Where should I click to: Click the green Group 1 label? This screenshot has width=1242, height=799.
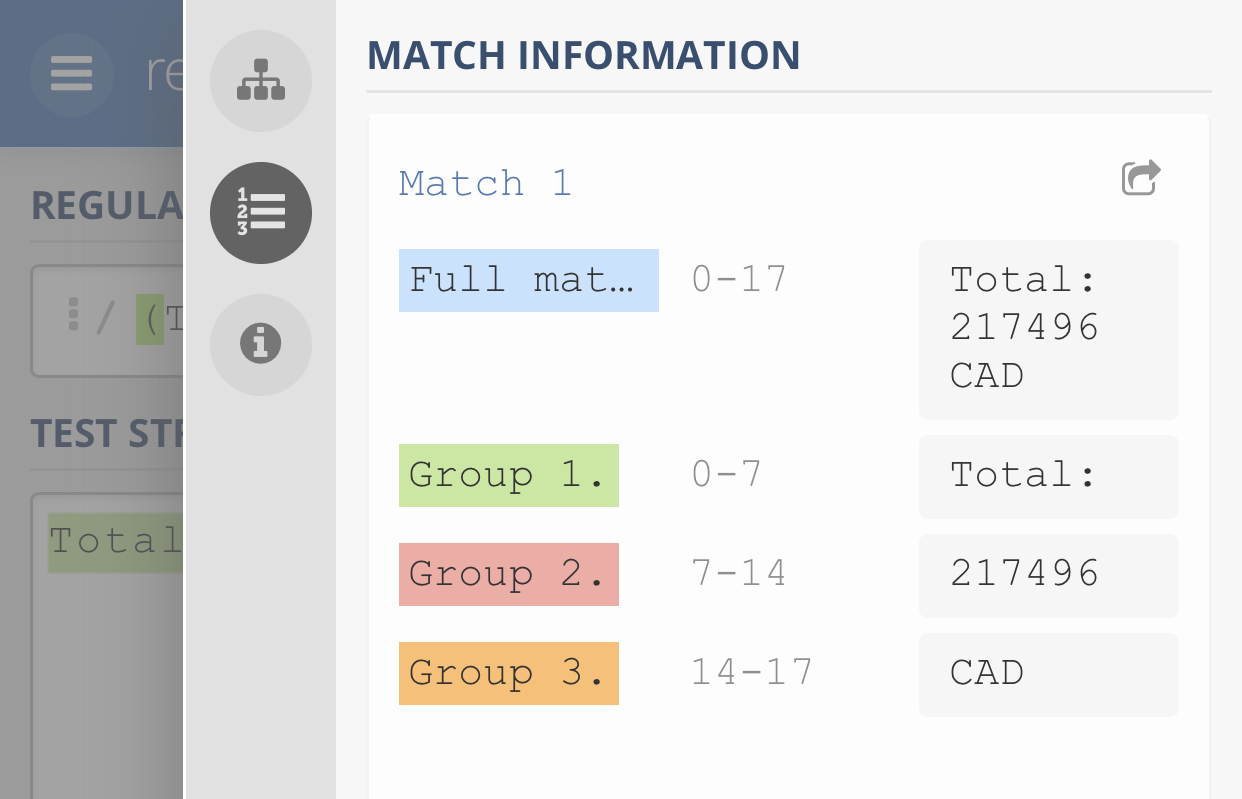coord(508,475)
